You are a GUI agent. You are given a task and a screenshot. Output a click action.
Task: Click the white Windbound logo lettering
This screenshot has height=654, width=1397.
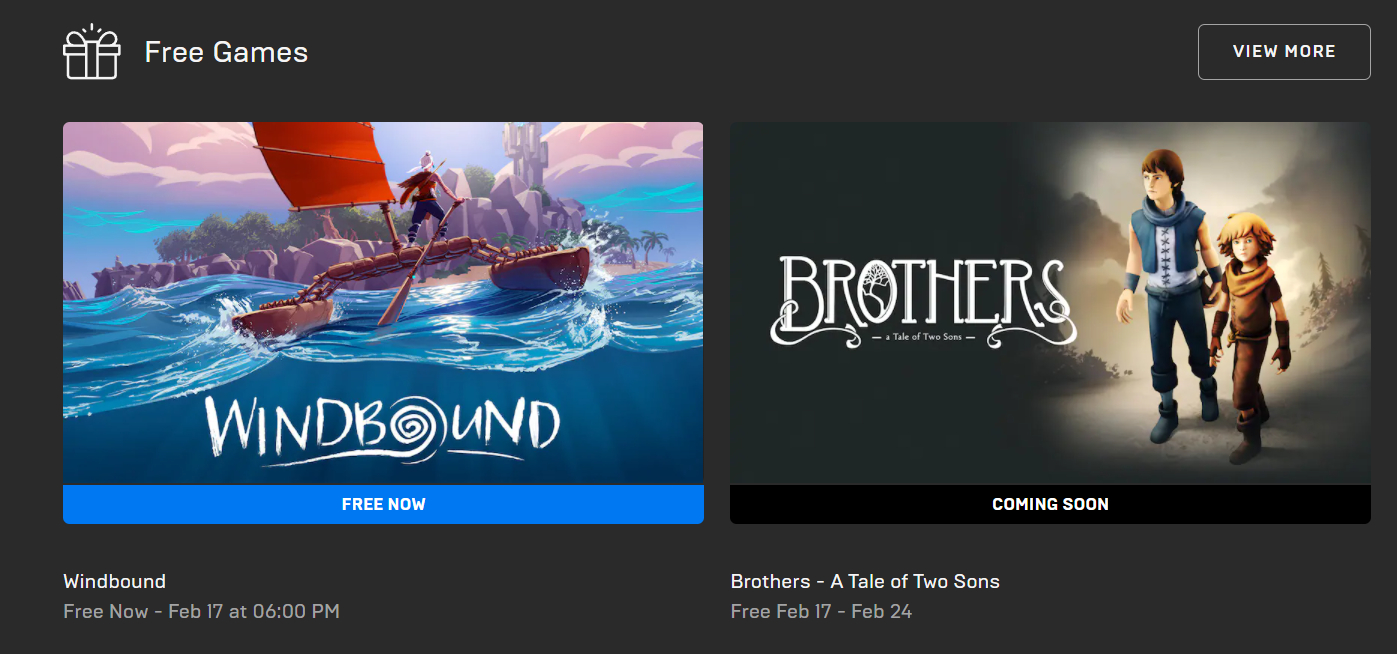click(x=383, y=430)
